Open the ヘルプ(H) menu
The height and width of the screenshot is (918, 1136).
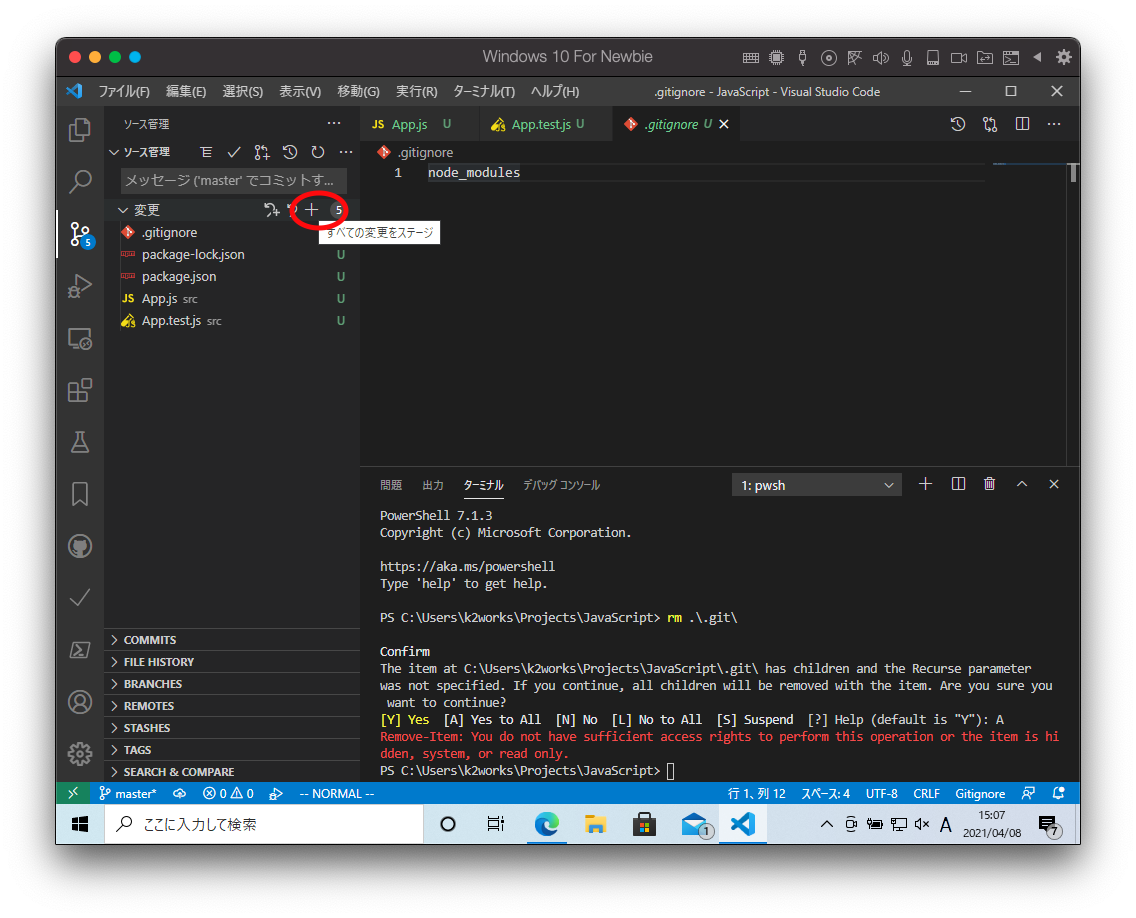[x=554, y=91]
